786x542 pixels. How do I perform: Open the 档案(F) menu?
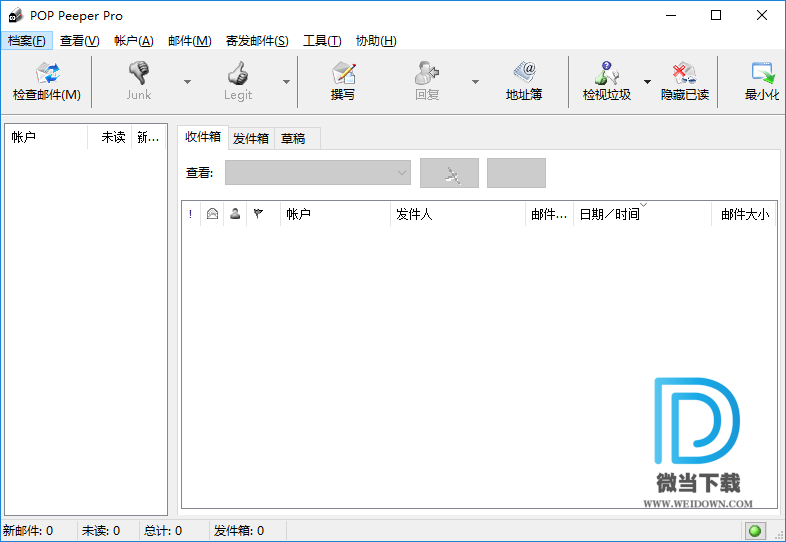pos(27,41)
